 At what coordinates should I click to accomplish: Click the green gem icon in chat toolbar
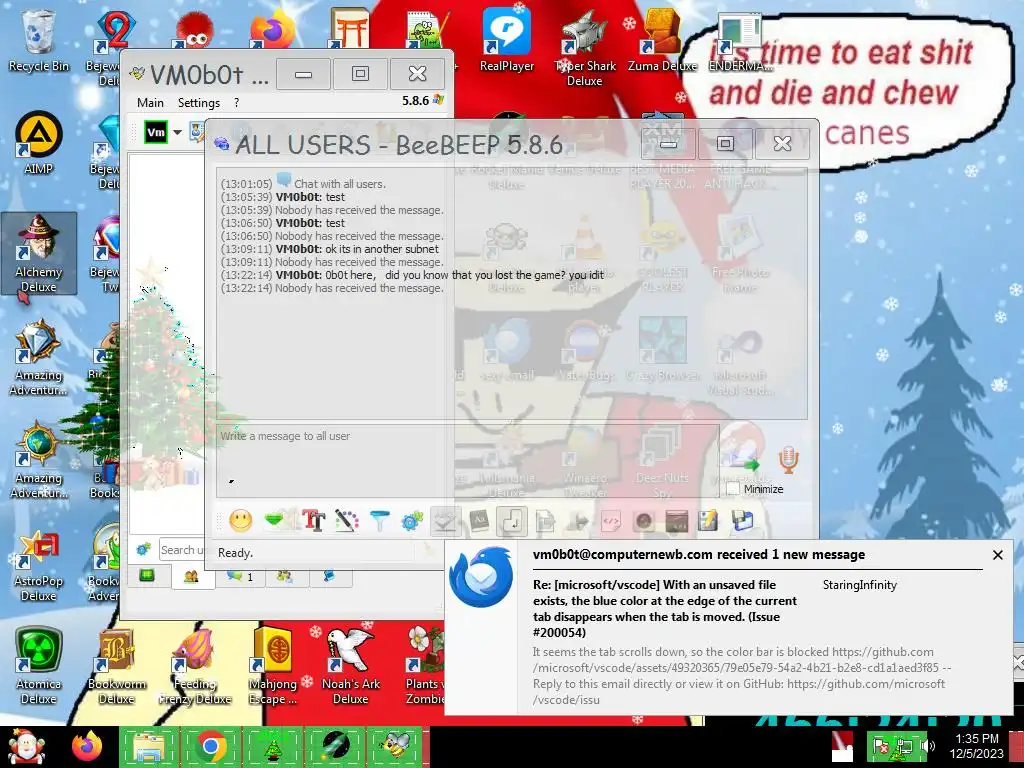point(276,520)
